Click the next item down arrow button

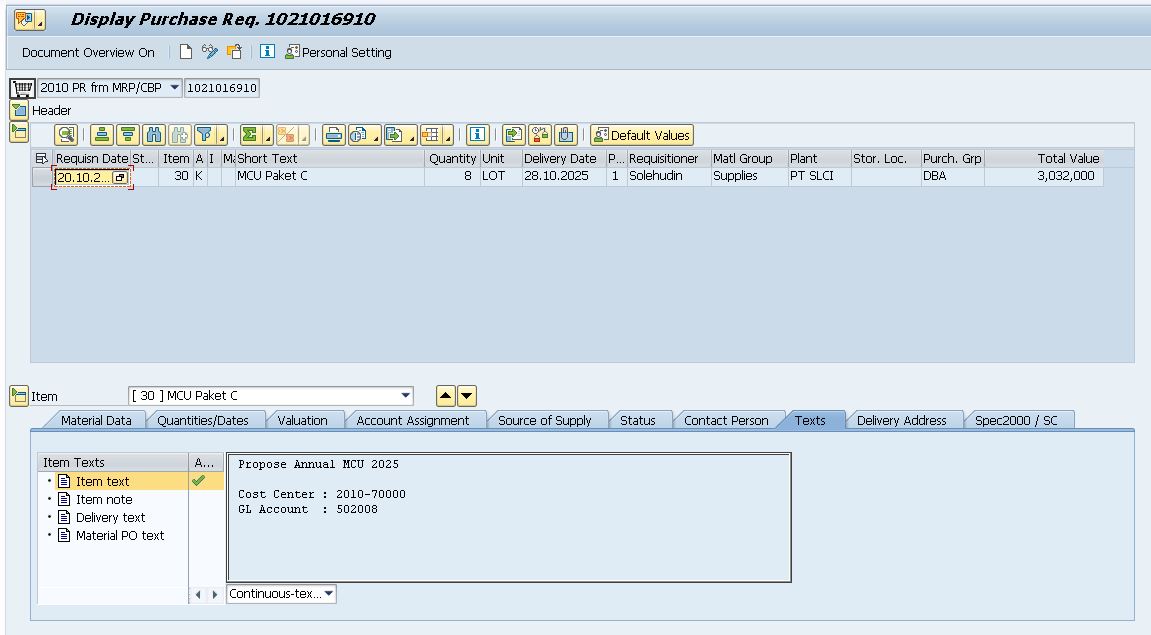467,396
